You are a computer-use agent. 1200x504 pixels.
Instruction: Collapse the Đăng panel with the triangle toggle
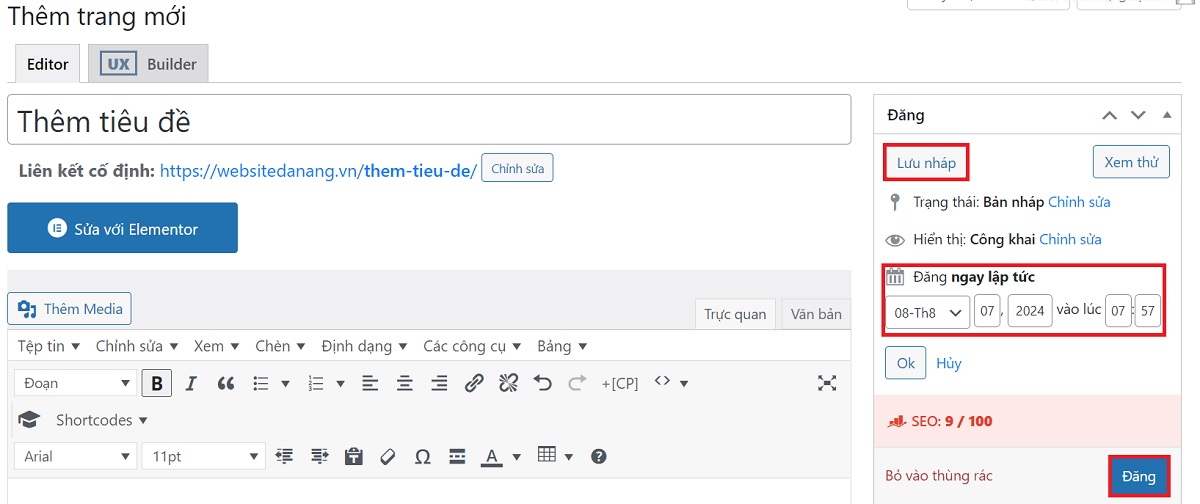[1167, 115]
